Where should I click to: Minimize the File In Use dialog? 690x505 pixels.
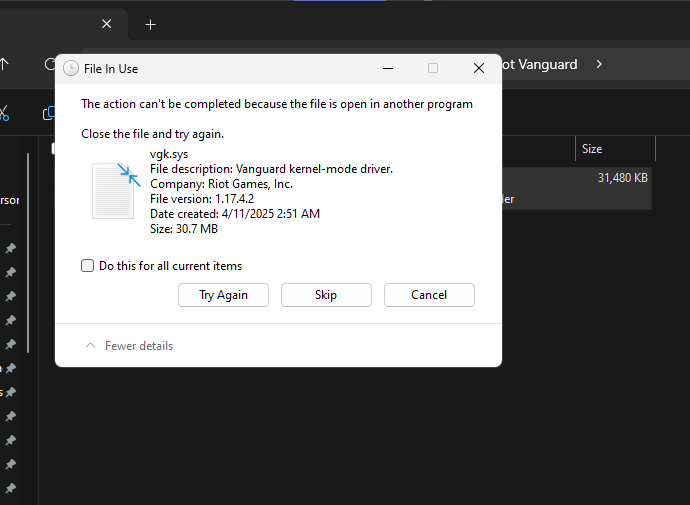[x=388, y=68]
